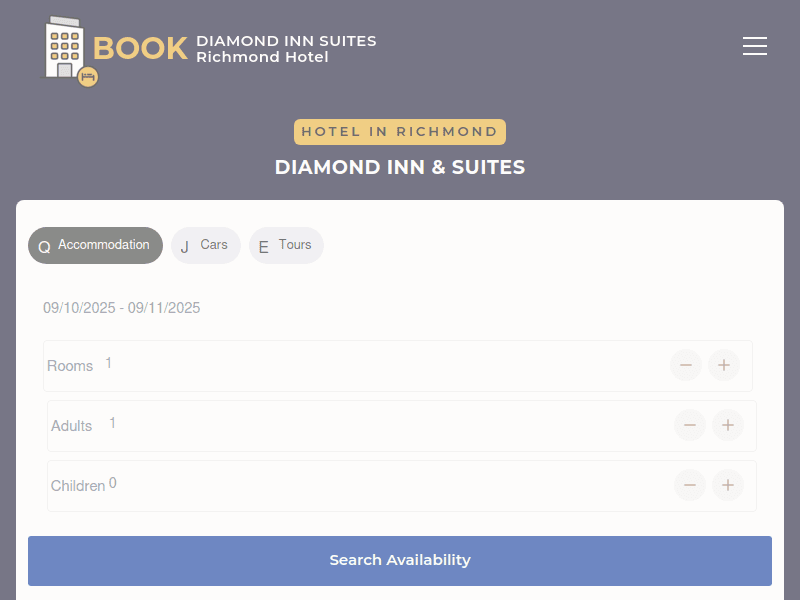Click the Adults quantity value
Screen dimensions: 800x600
click(112, 423)
